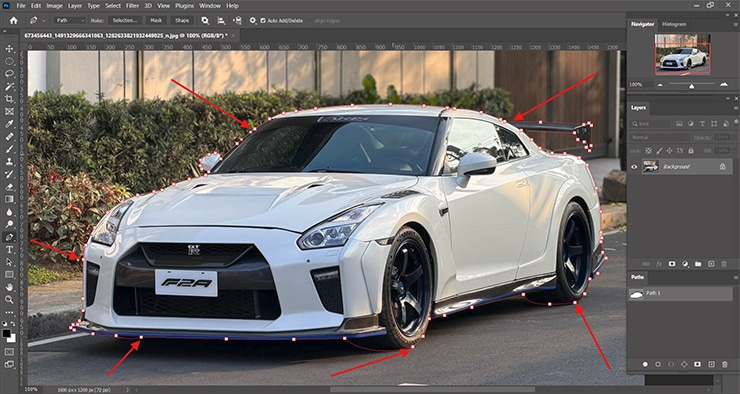Select the Crop tool
This screenshot has height=394, width=740.
point(9,99)
